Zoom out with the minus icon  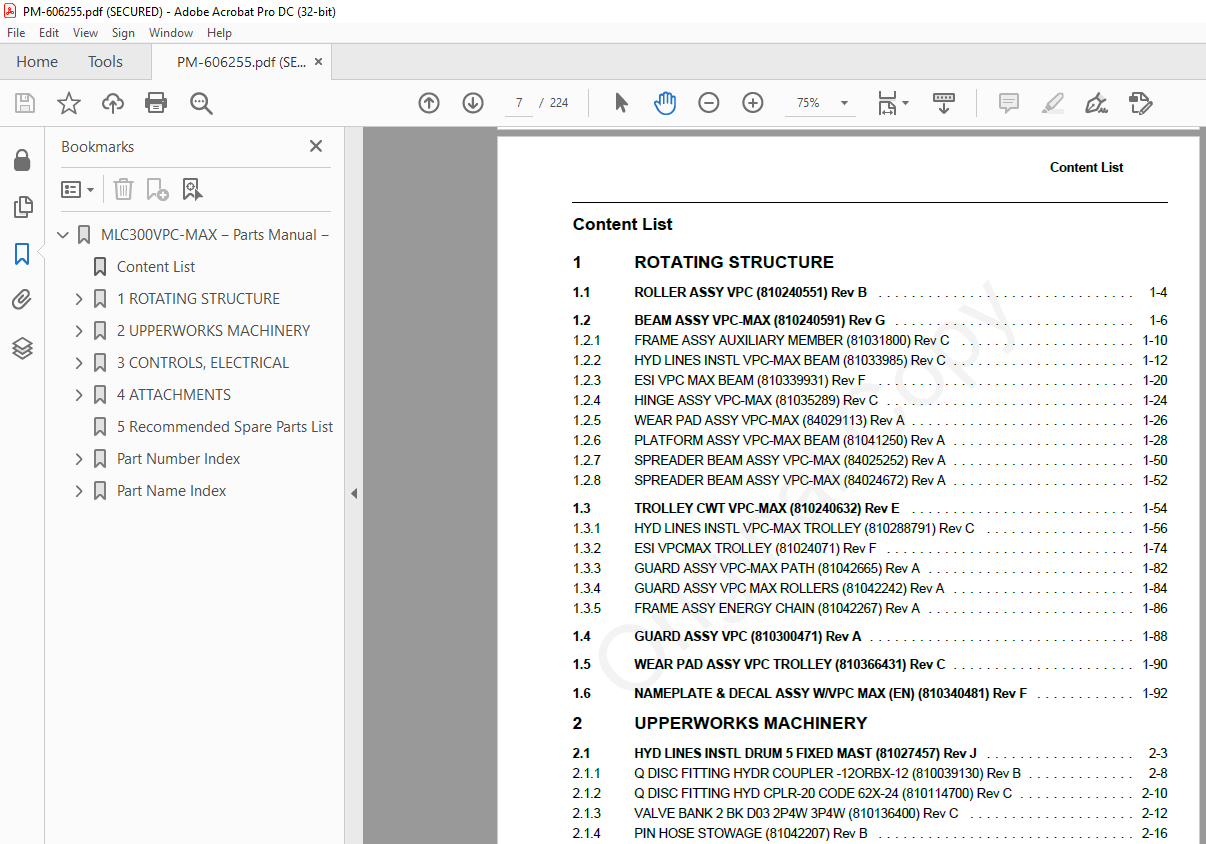tap(709, 103)
